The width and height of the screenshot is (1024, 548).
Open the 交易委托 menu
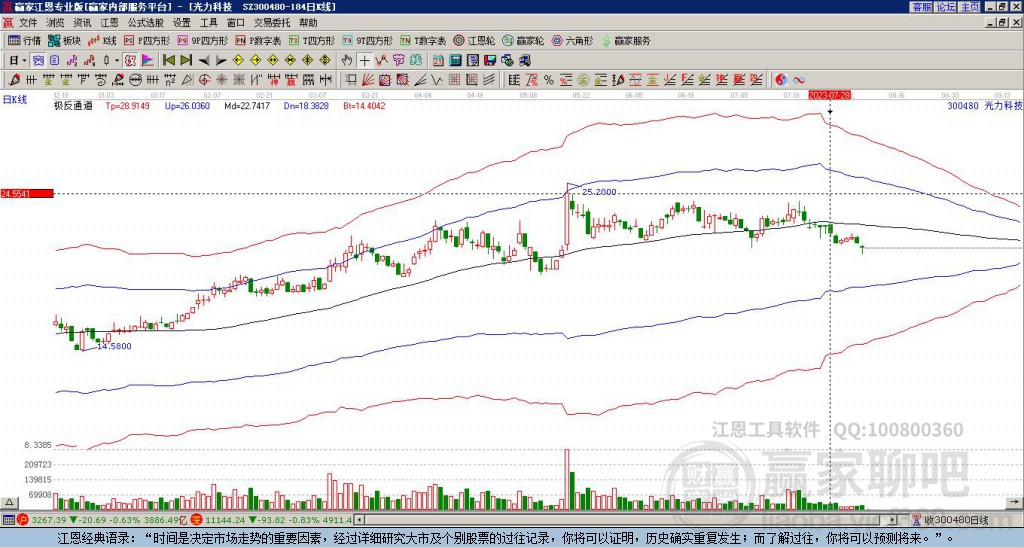pyautogui.click(x=272, y=23)
